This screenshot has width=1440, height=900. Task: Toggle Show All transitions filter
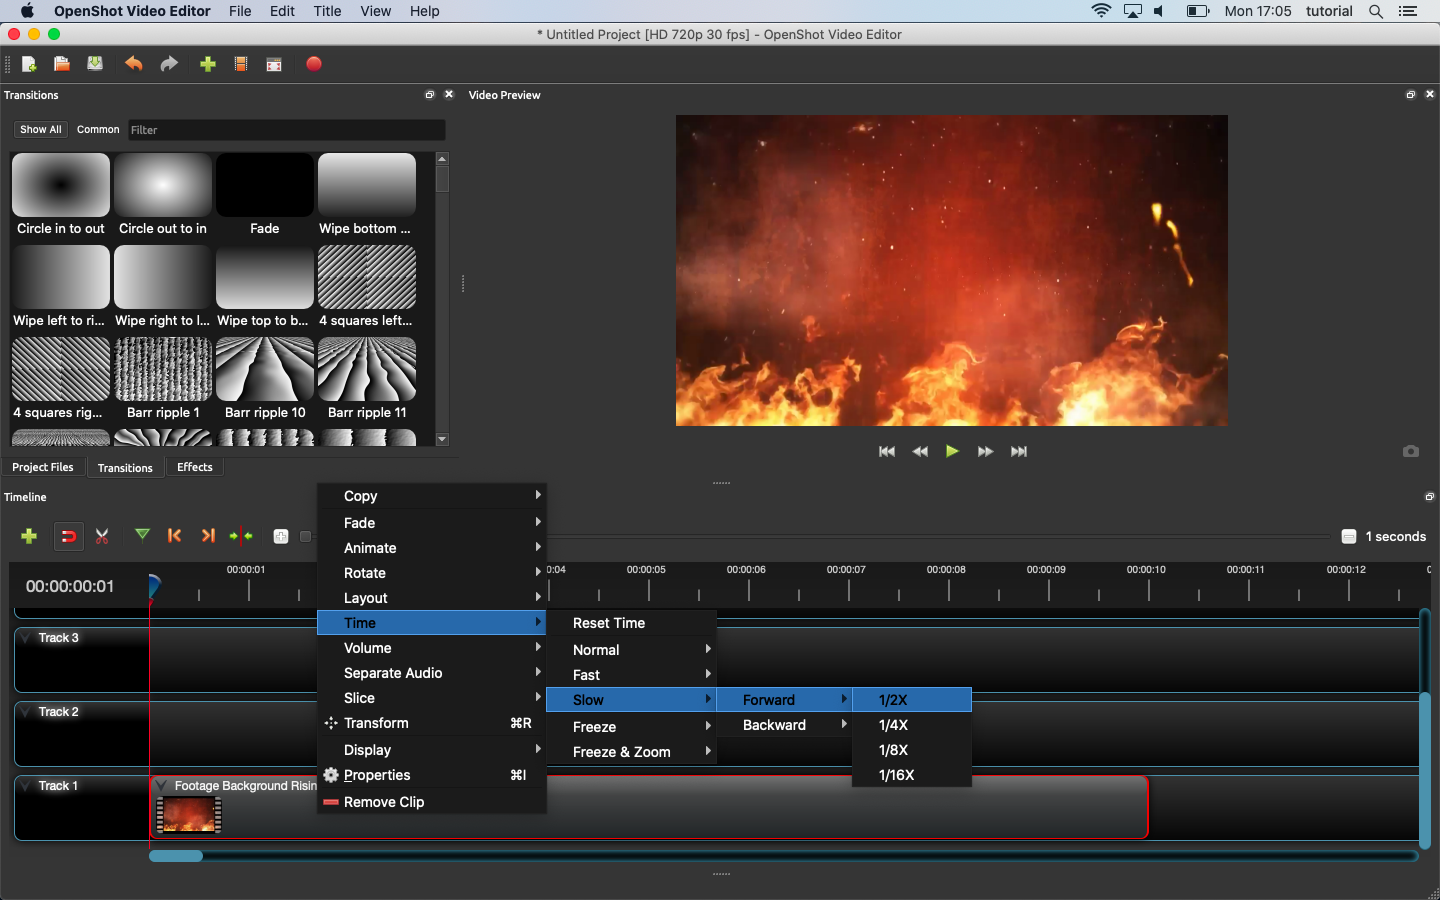coord(41,130)
